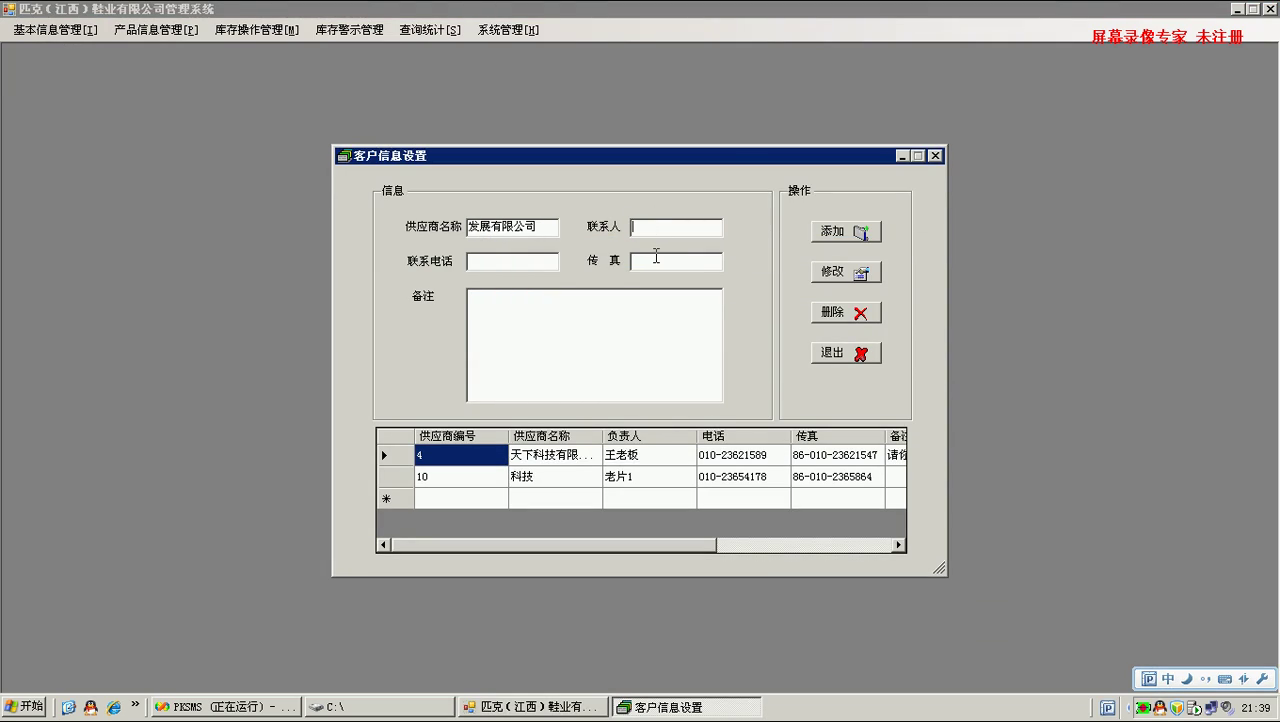
Task: Click the grid's scroll right arrow
Action: coord(898,545)
